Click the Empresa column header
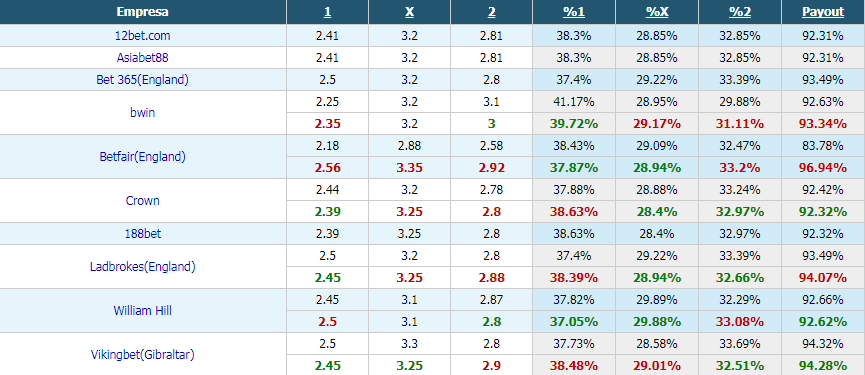Viewport: 865px width, 375px height. [x=143, y=12]
